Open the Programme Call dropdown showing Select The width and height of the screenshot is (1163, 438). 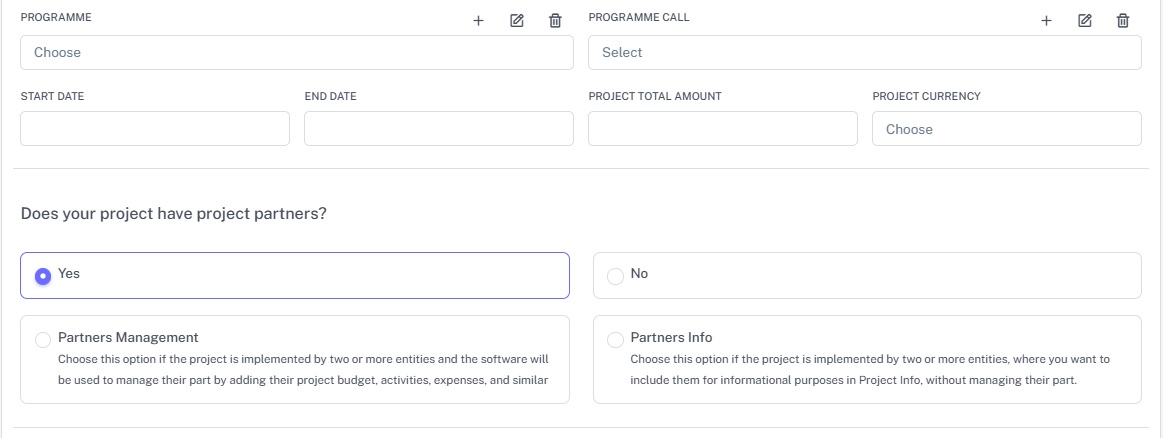coord(865,53)
